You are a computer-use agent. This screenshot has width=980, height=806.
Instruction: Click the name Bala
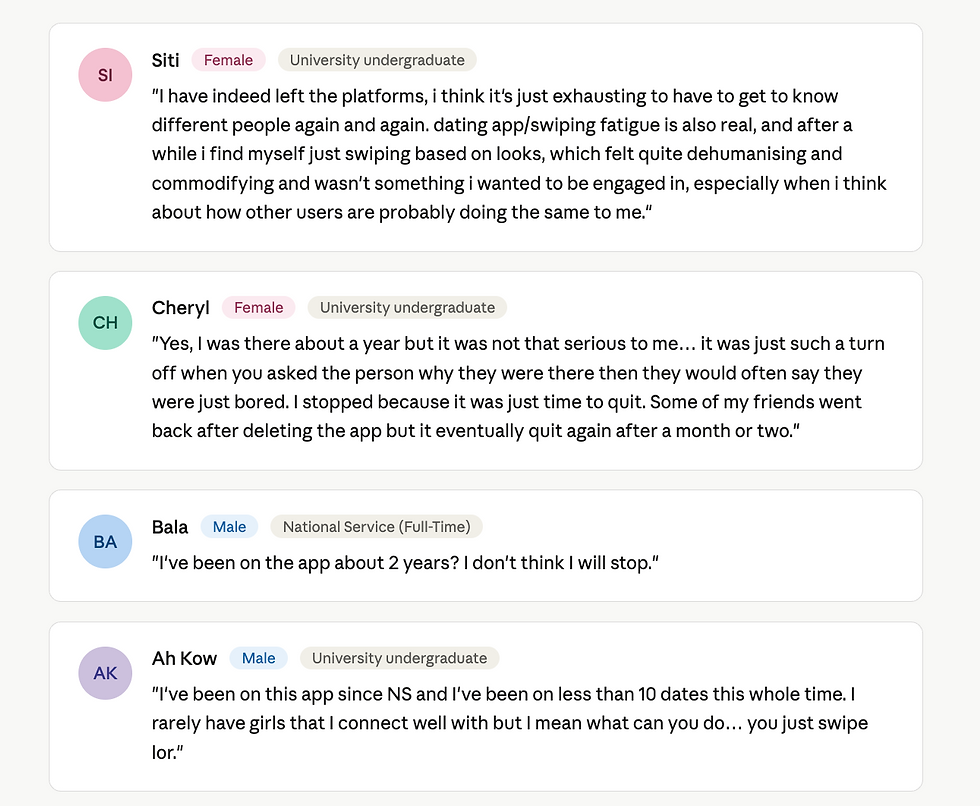(169, 527)
